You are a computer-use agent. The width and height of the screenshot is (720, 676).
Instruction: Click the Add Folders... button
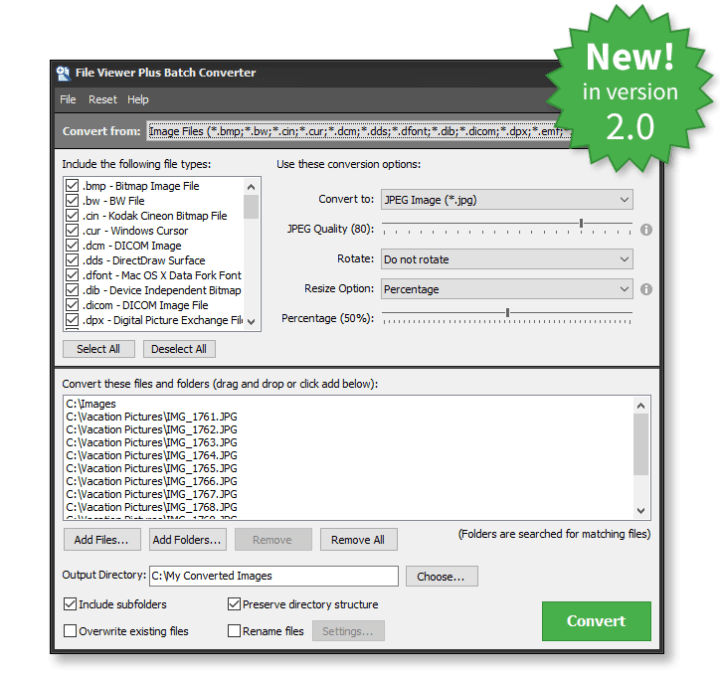[x=187, y=540]
